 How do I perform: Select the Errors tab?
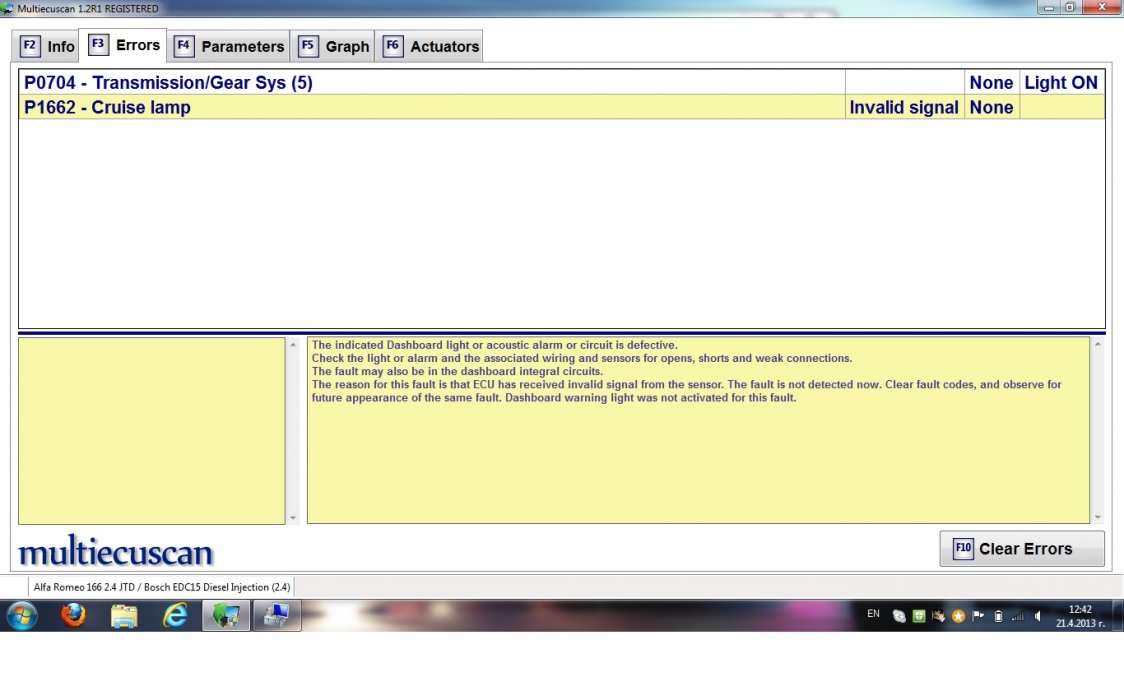(x=125, y=45)
